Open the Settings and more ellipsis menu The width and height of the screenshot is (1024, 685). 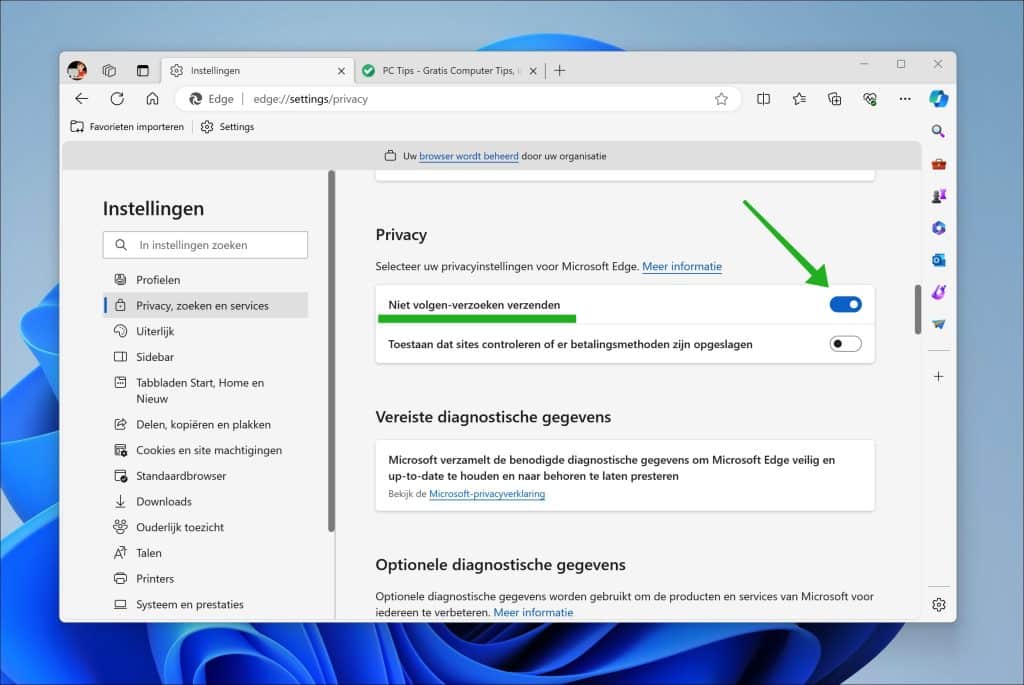[x=904, y=99]
